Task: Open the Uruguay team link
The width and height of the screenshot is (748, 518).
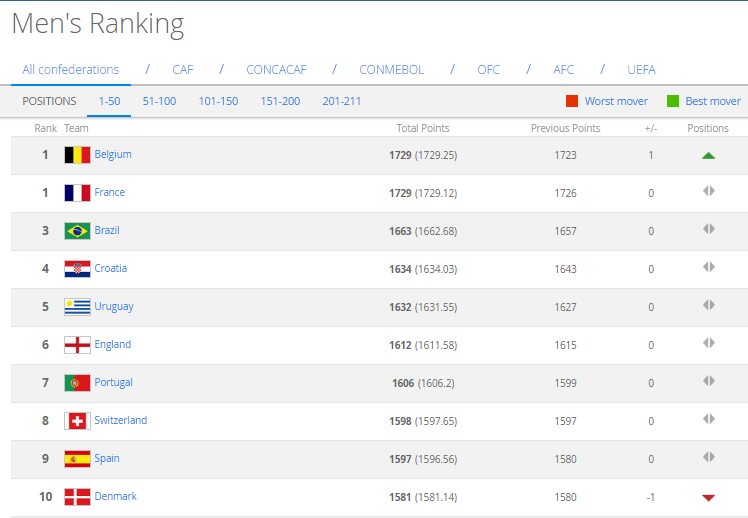Action: 114,307
